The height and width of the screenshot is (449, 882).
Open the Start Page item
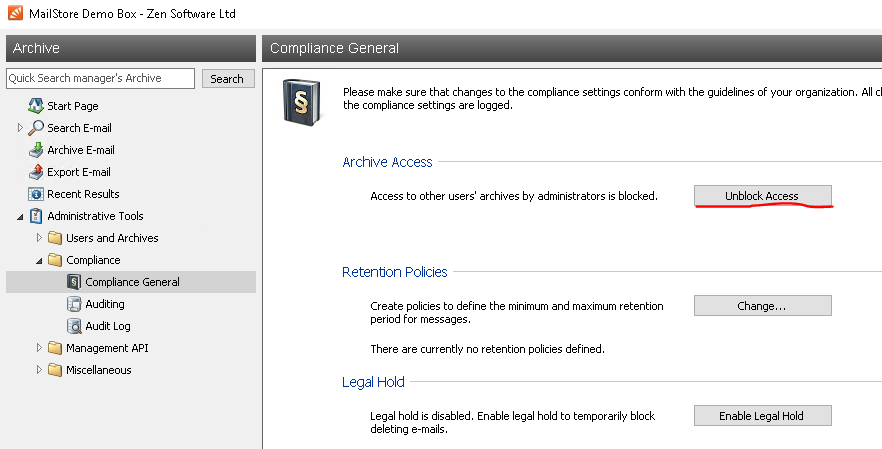click(x=73, y=106)
